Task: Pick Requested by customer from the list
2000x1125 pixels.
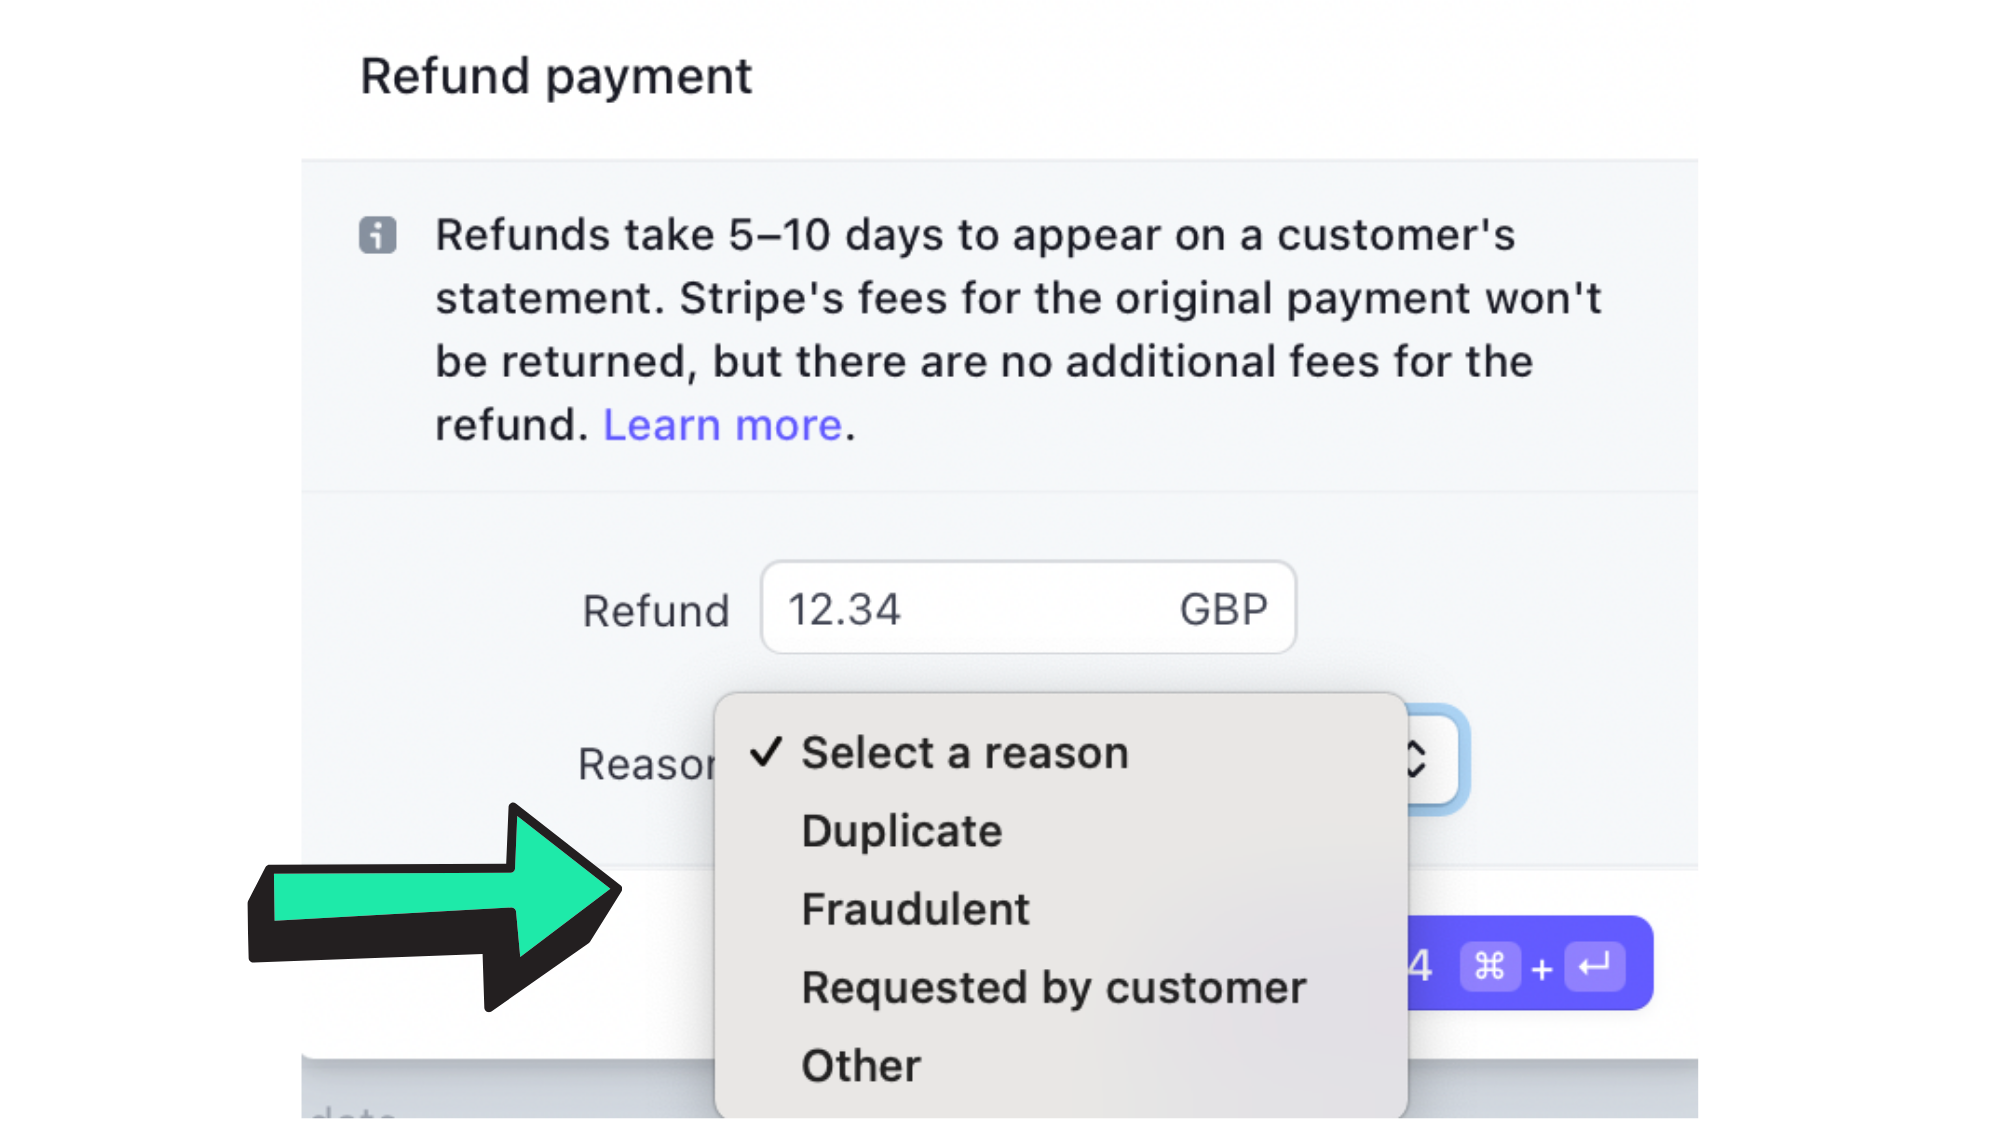Action: coord(1053,988)
